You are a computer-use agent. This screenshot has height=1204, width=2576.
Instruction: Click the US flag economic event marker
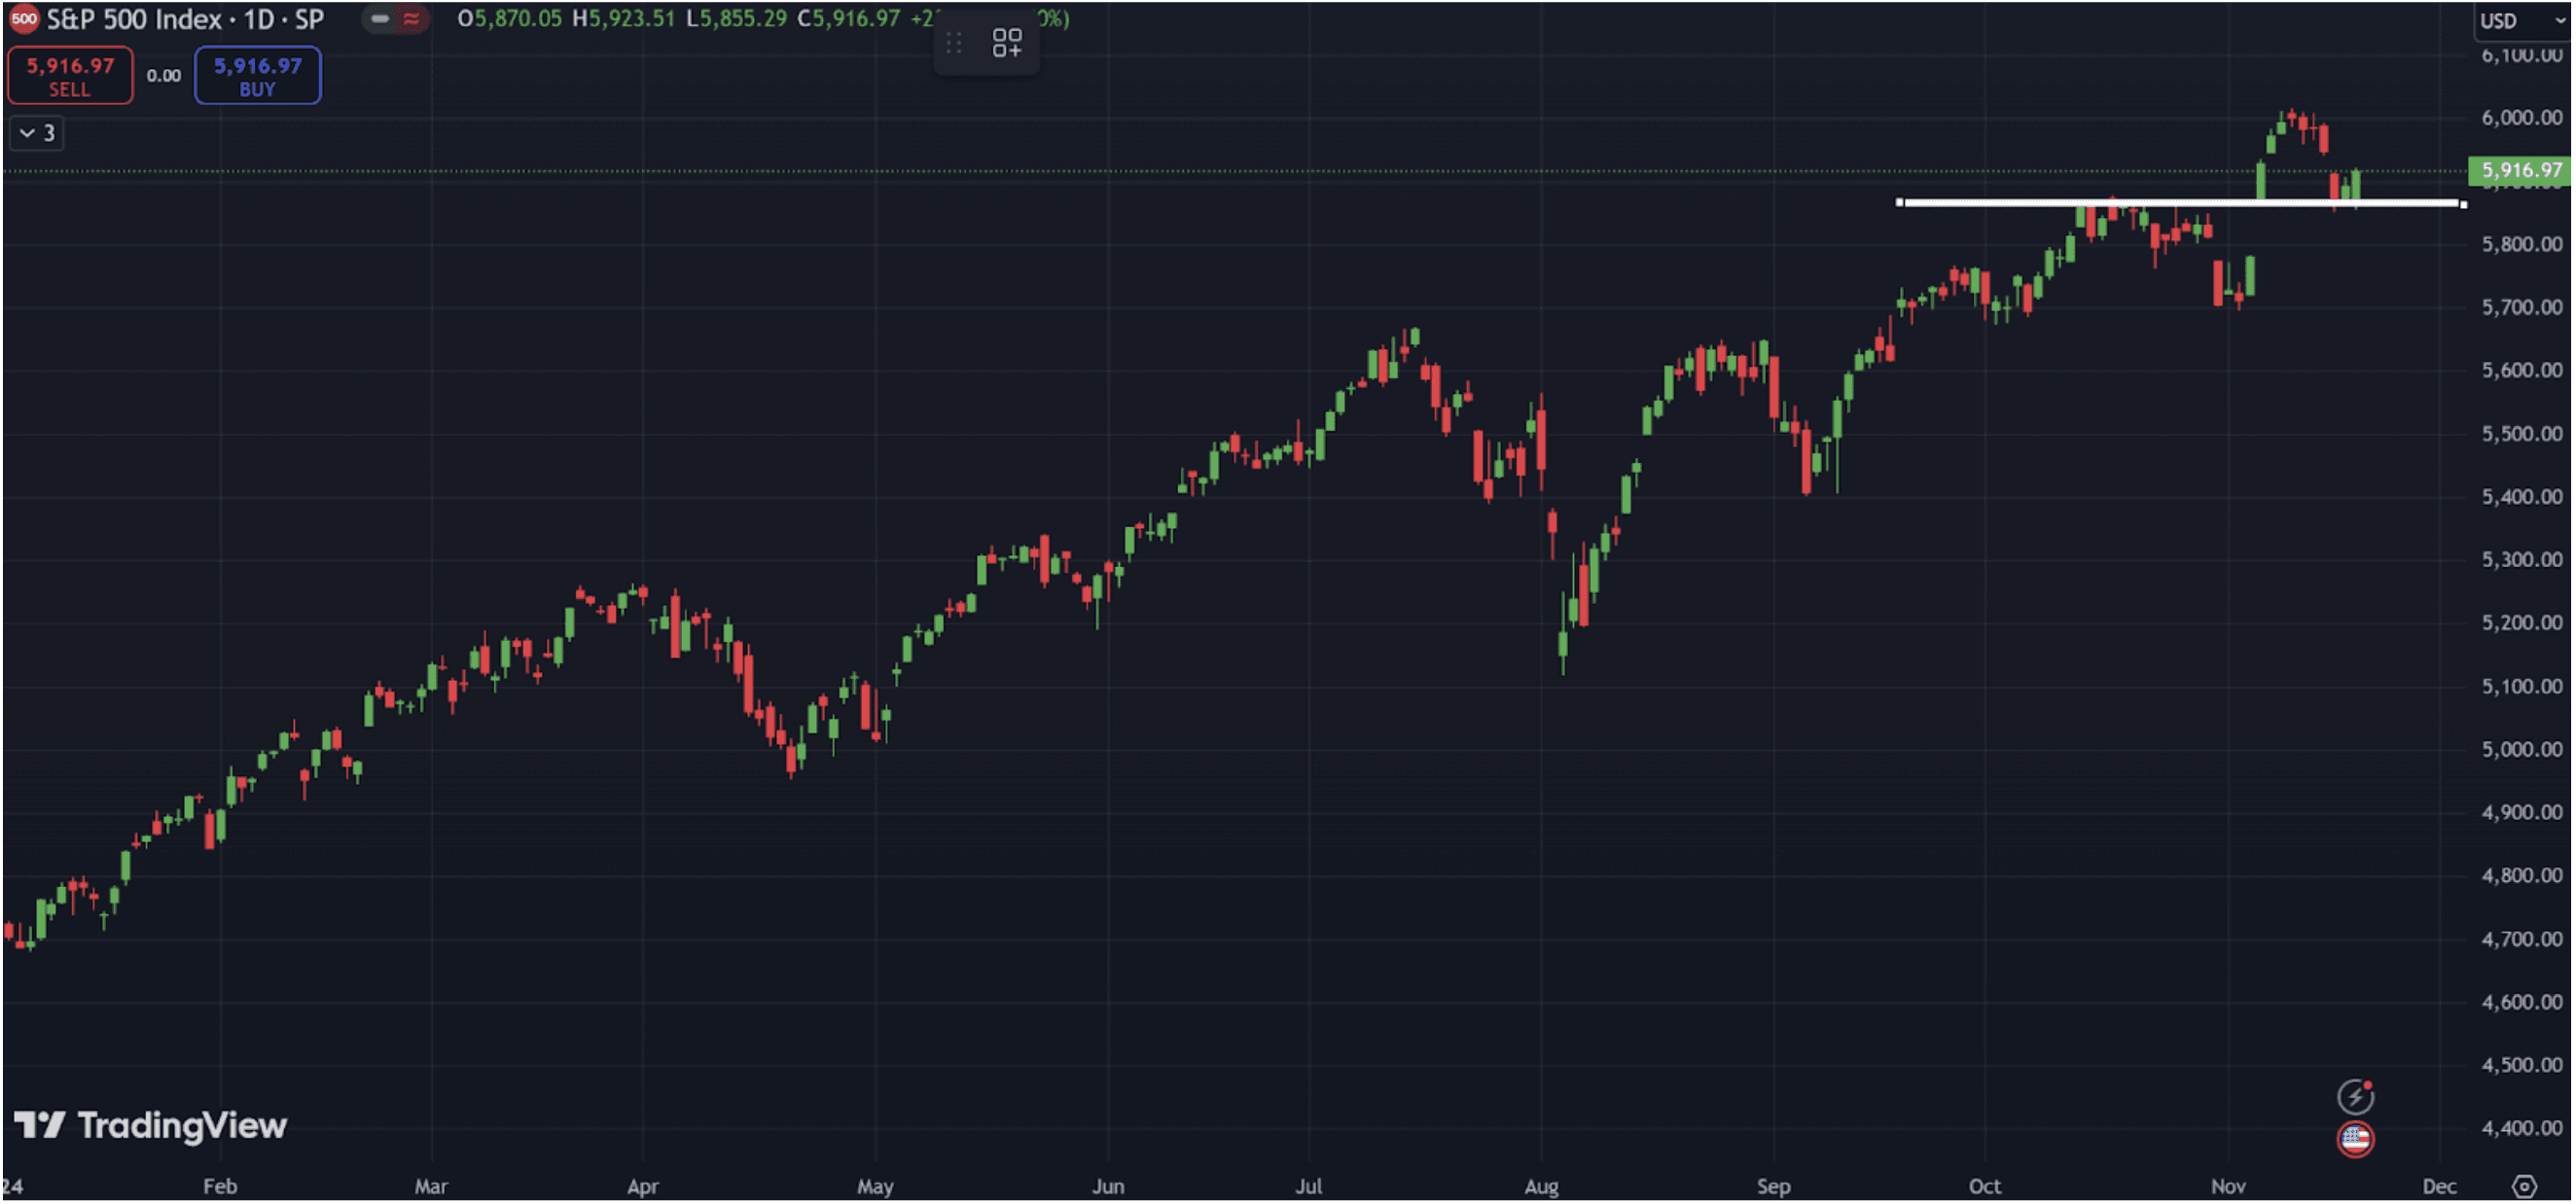pyautogui.click(x=2354, y=1139)
